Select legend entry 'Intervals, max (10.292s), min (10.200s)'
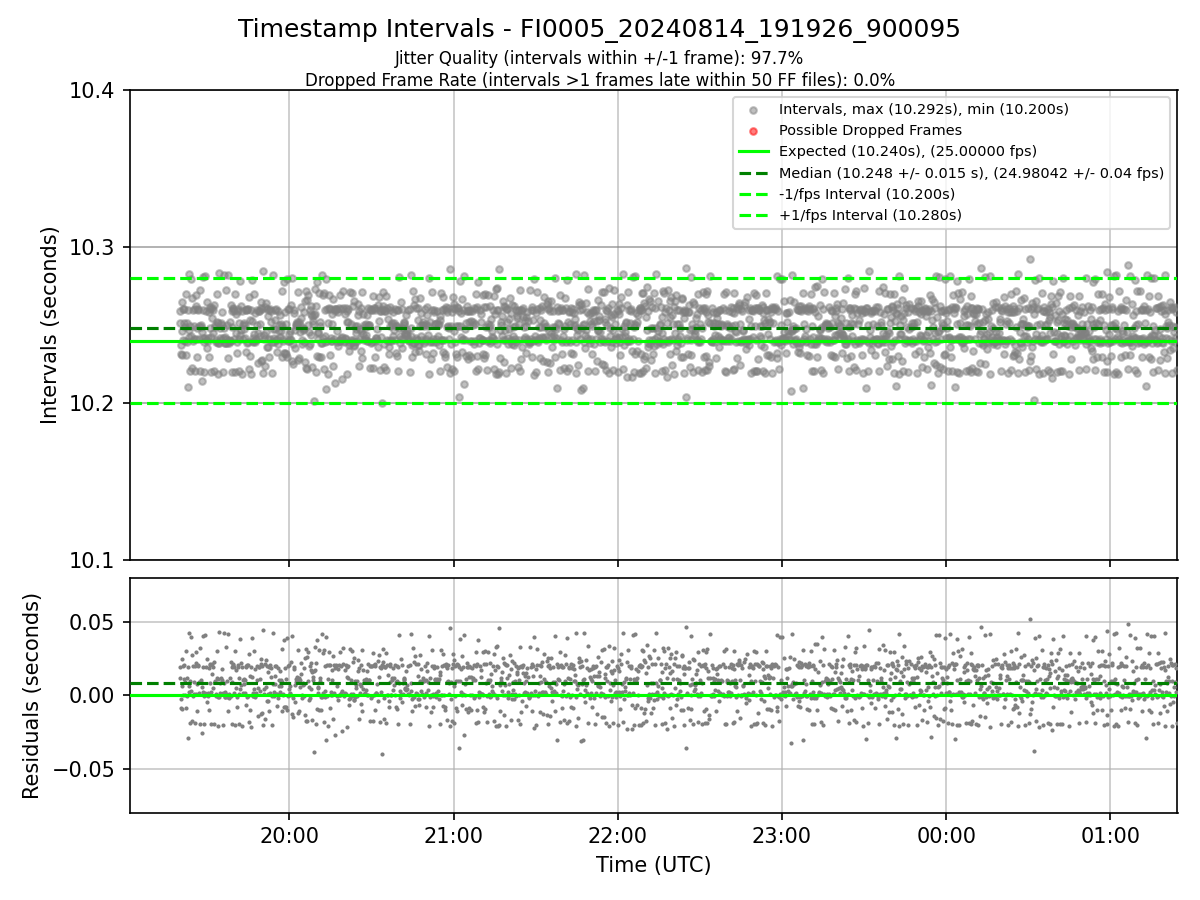The height and width of the screenshot is (900, 1200). (x=924, y=109)
